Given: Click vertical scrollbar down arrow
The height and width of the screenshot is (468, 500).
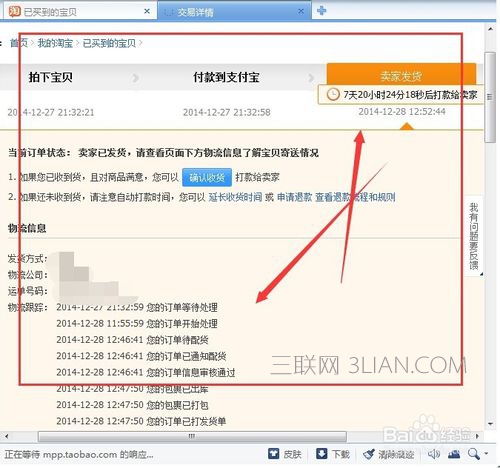Looking at the screenshot, I should point(490,424).
